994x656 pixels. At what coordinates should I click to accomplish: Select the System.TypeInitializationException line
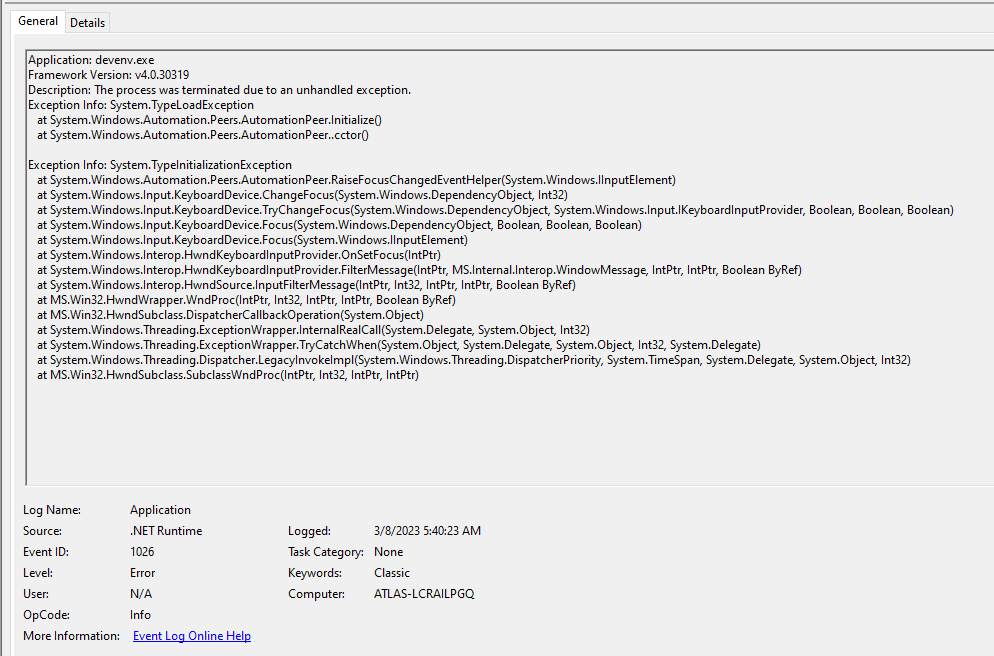pos(160,164)
